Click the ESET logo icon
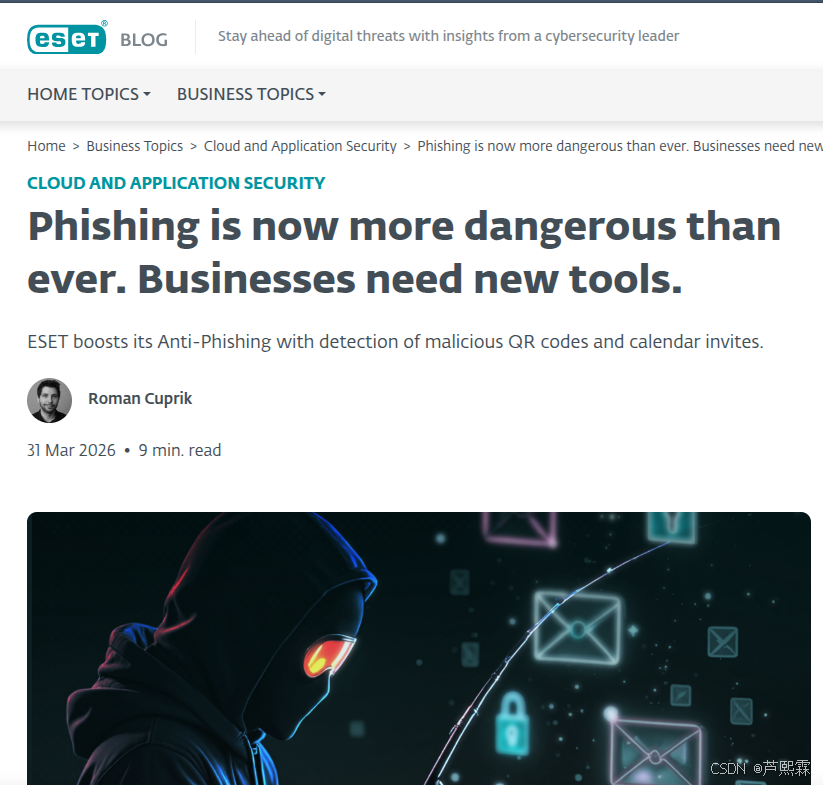The height and width of the screenshot is (785, 823). point(67,38)
